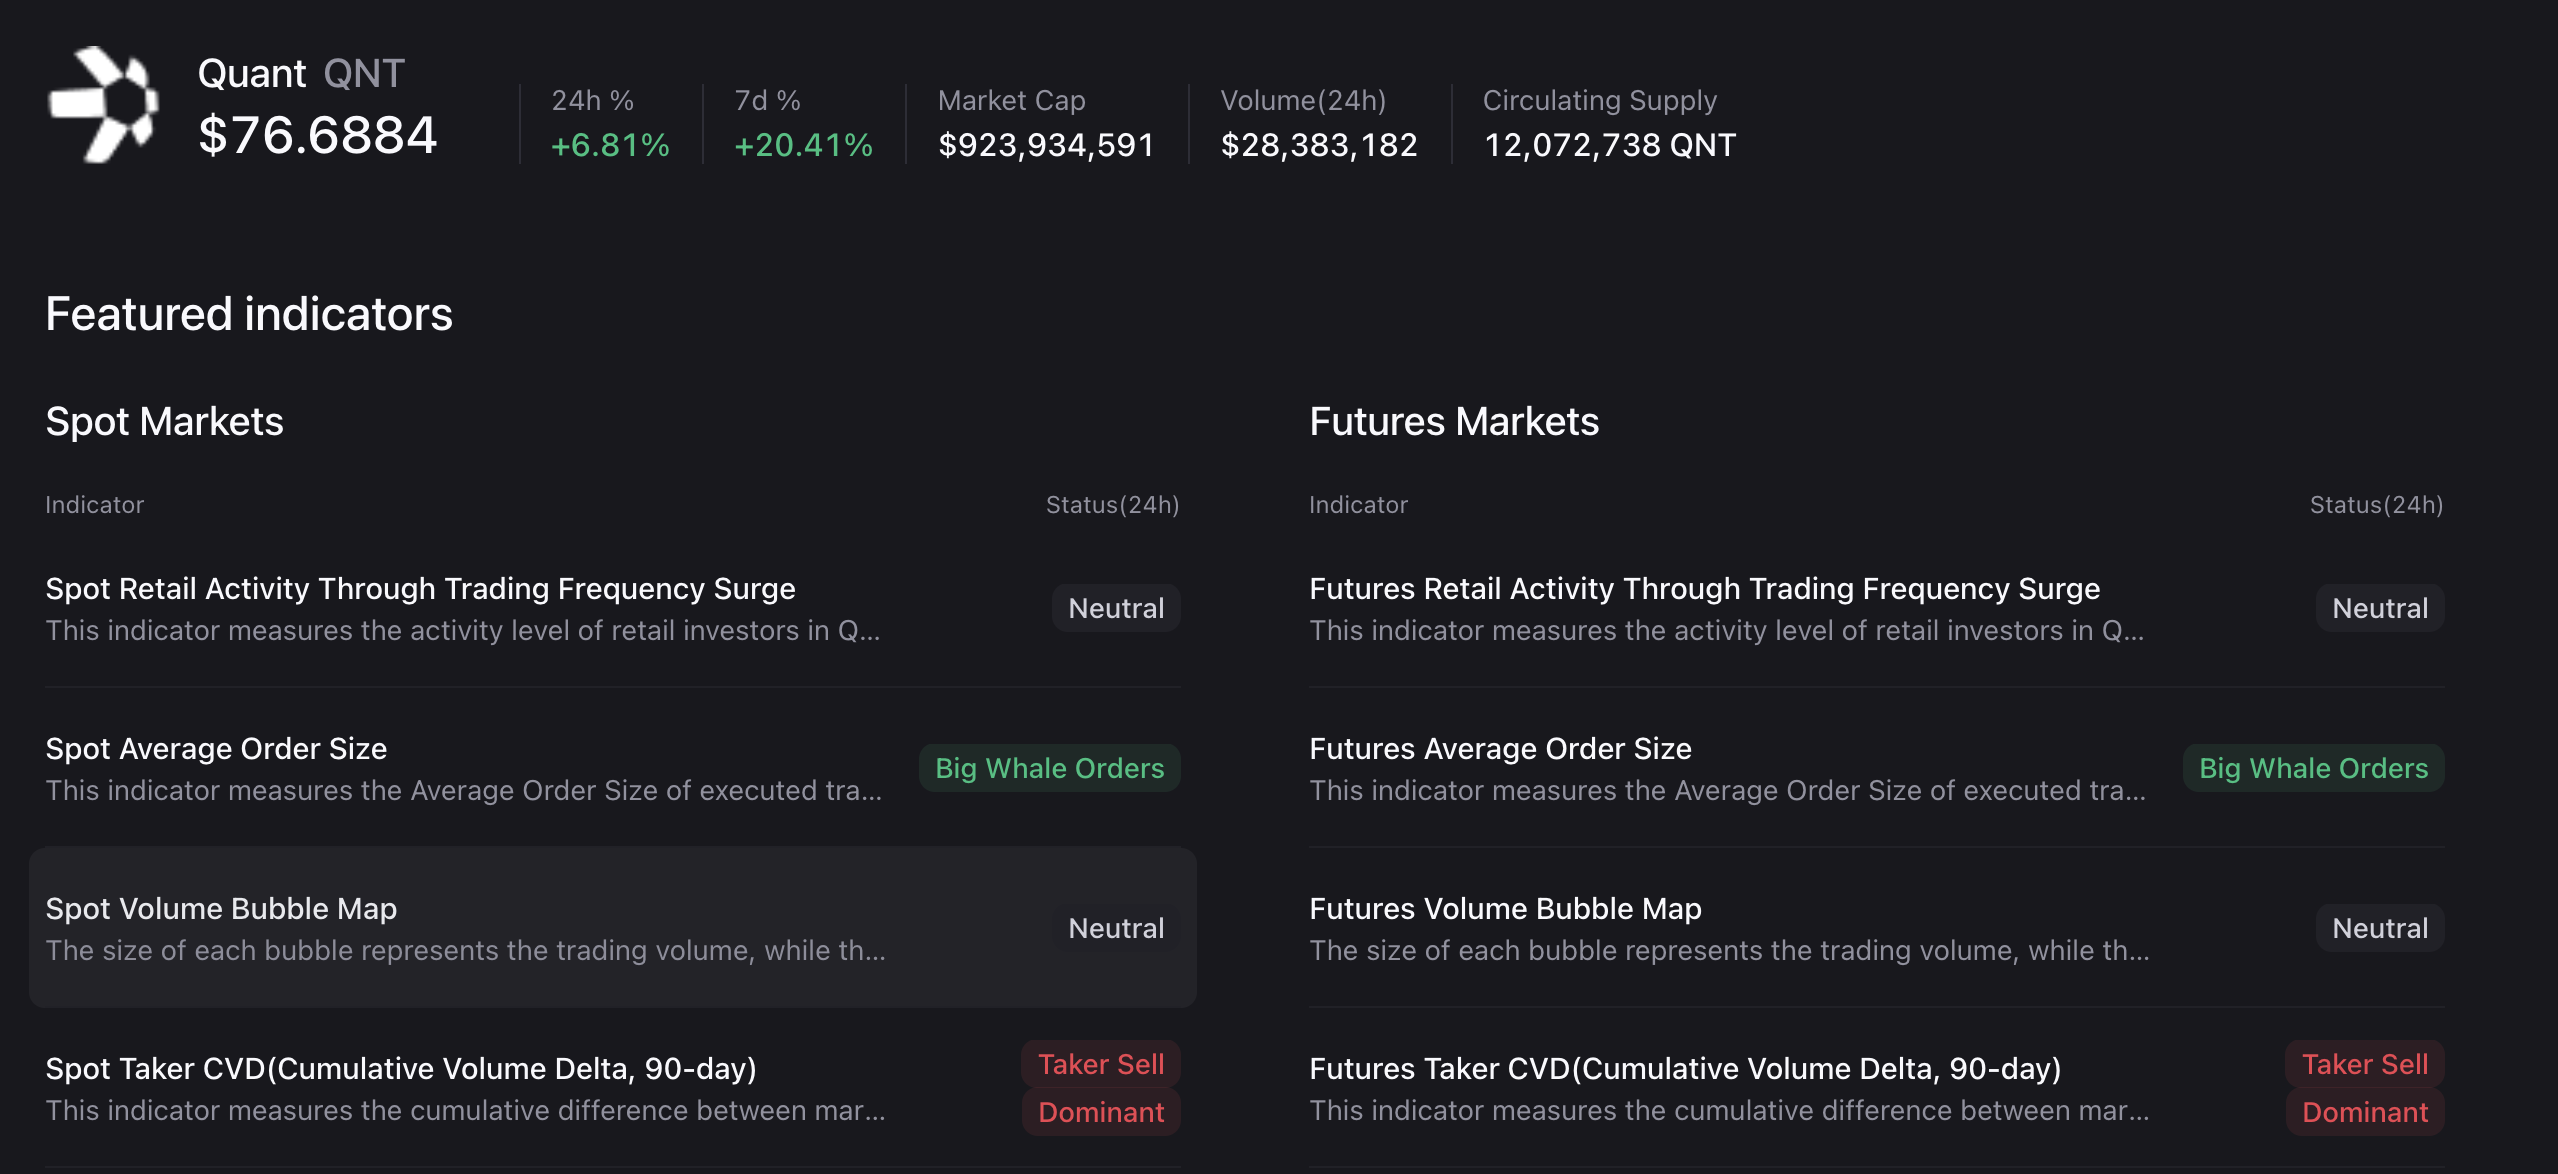Click Big Whale Orders badge in Futures Markets

2313,768
